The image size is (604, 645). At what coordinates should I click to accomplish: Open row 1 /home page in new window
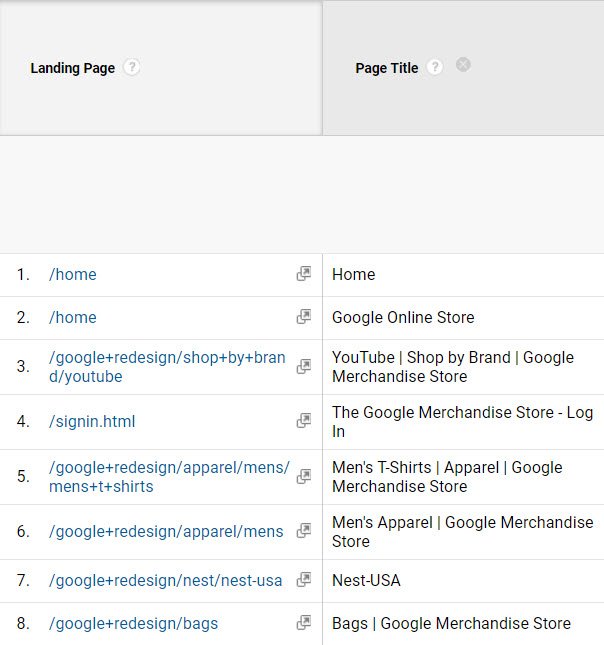pyautogui.click(x=304, y=274)
